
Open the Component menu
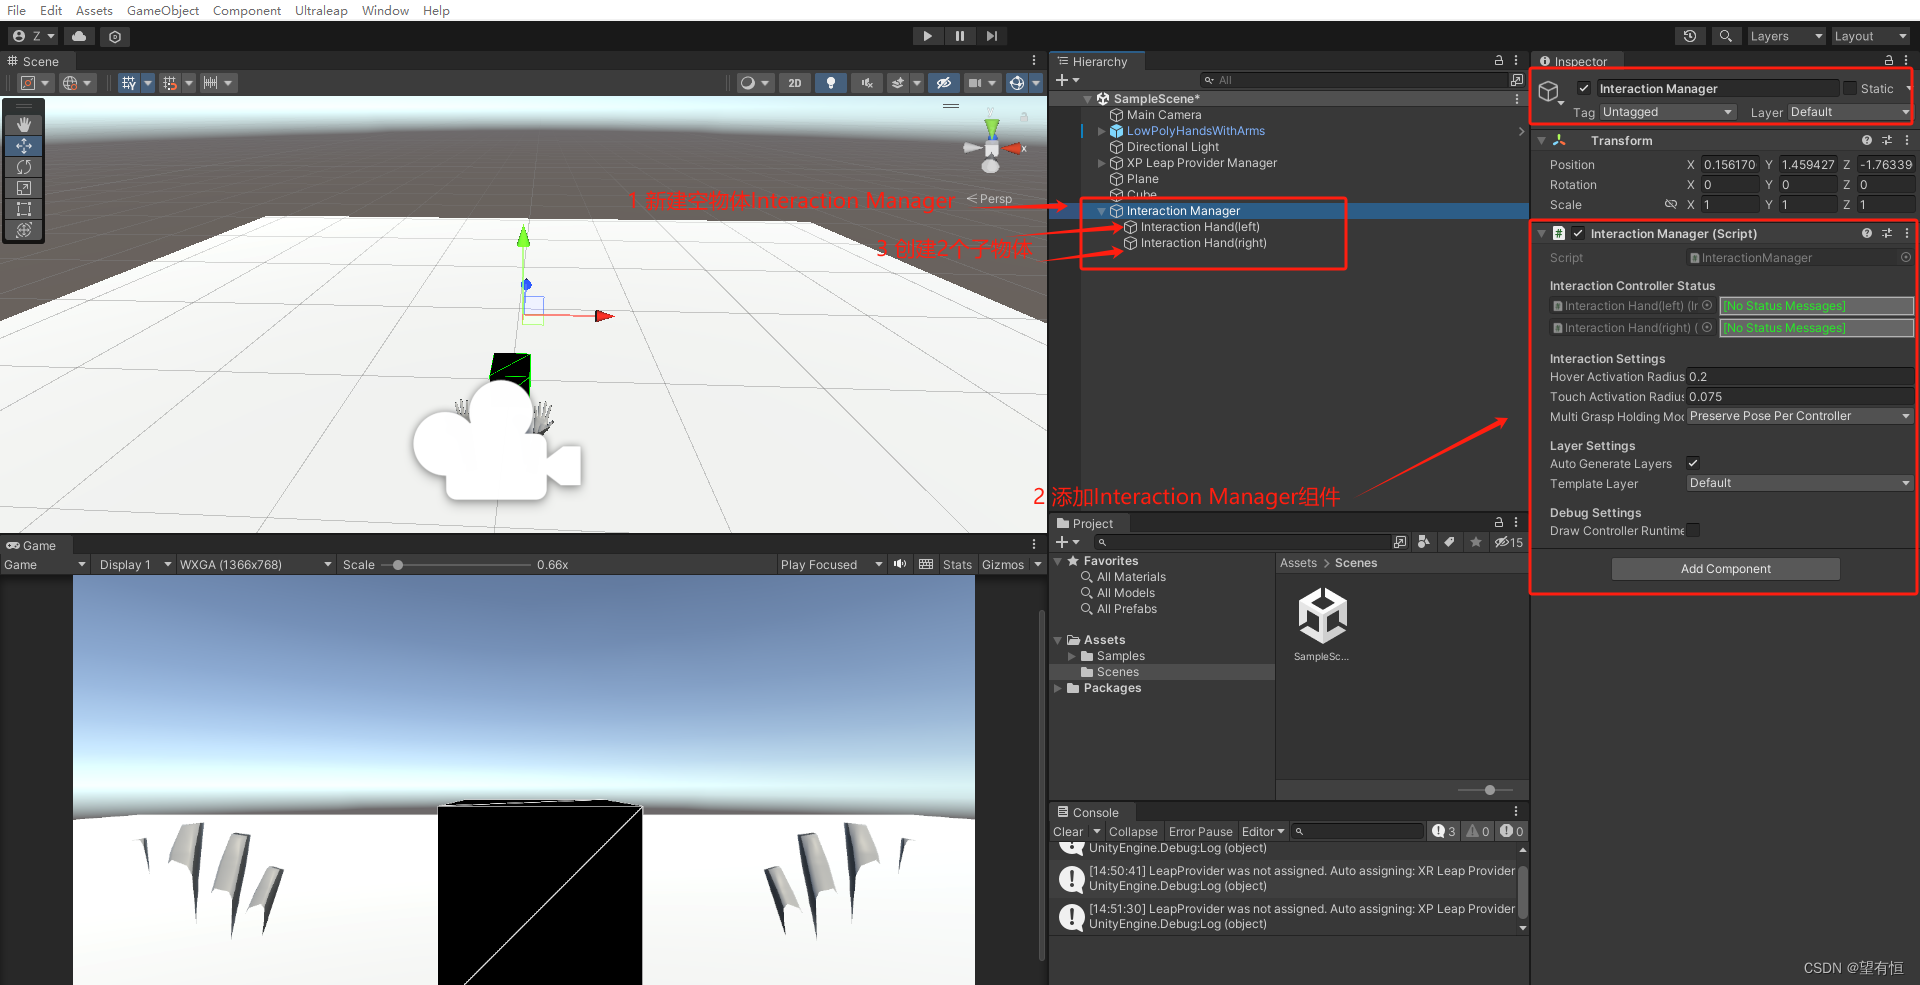click(x=246, y=10)
